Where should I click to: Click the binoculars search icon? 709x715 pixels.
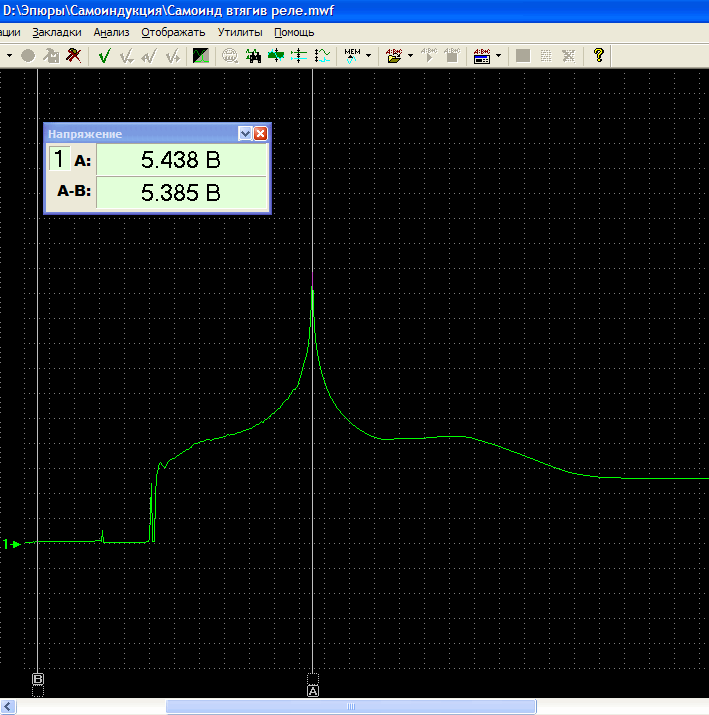pyautogui.click(x=253, y=56)
